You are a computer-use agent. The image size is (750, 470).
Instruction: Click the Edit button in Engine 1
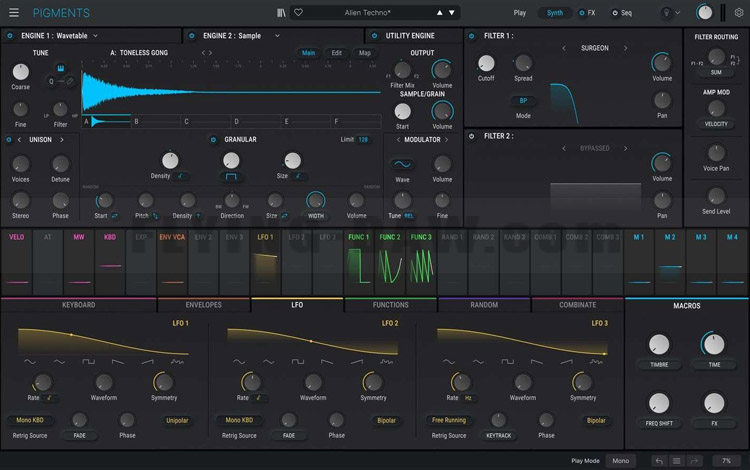(336, 52)
